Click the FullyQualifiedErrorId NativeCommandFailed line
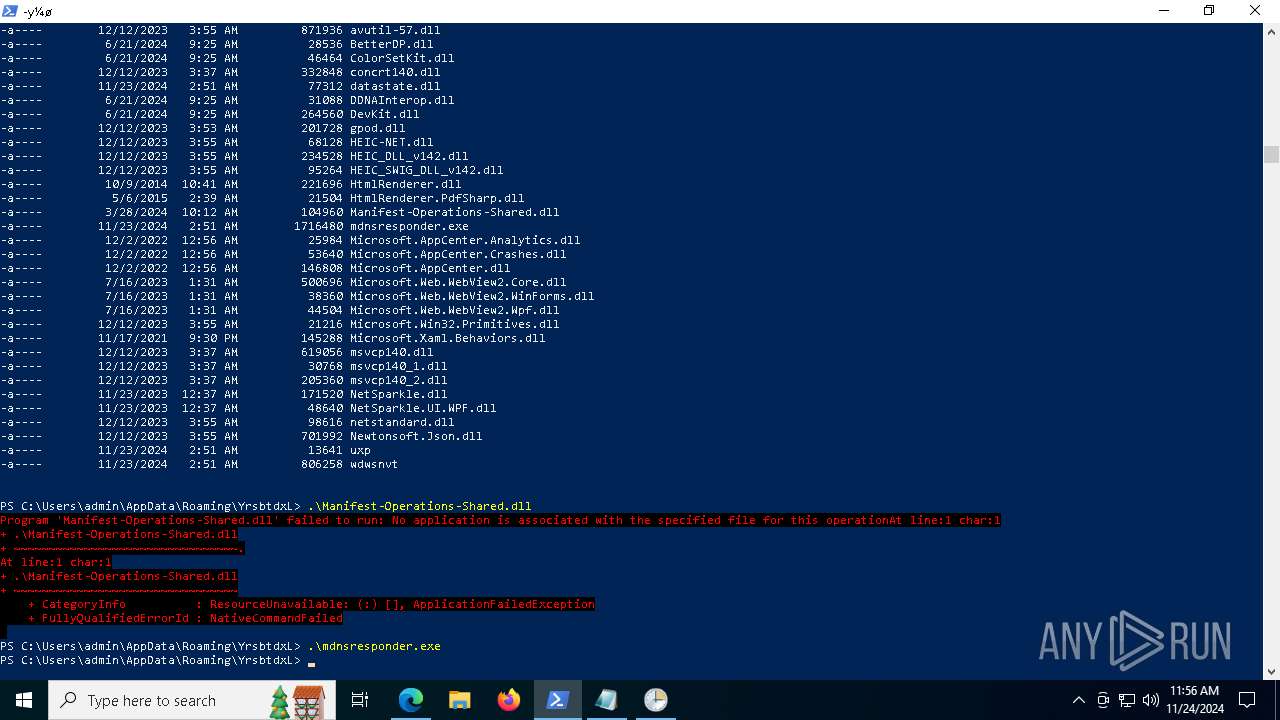Screen dimensions: 1280x720 point(185,618)
